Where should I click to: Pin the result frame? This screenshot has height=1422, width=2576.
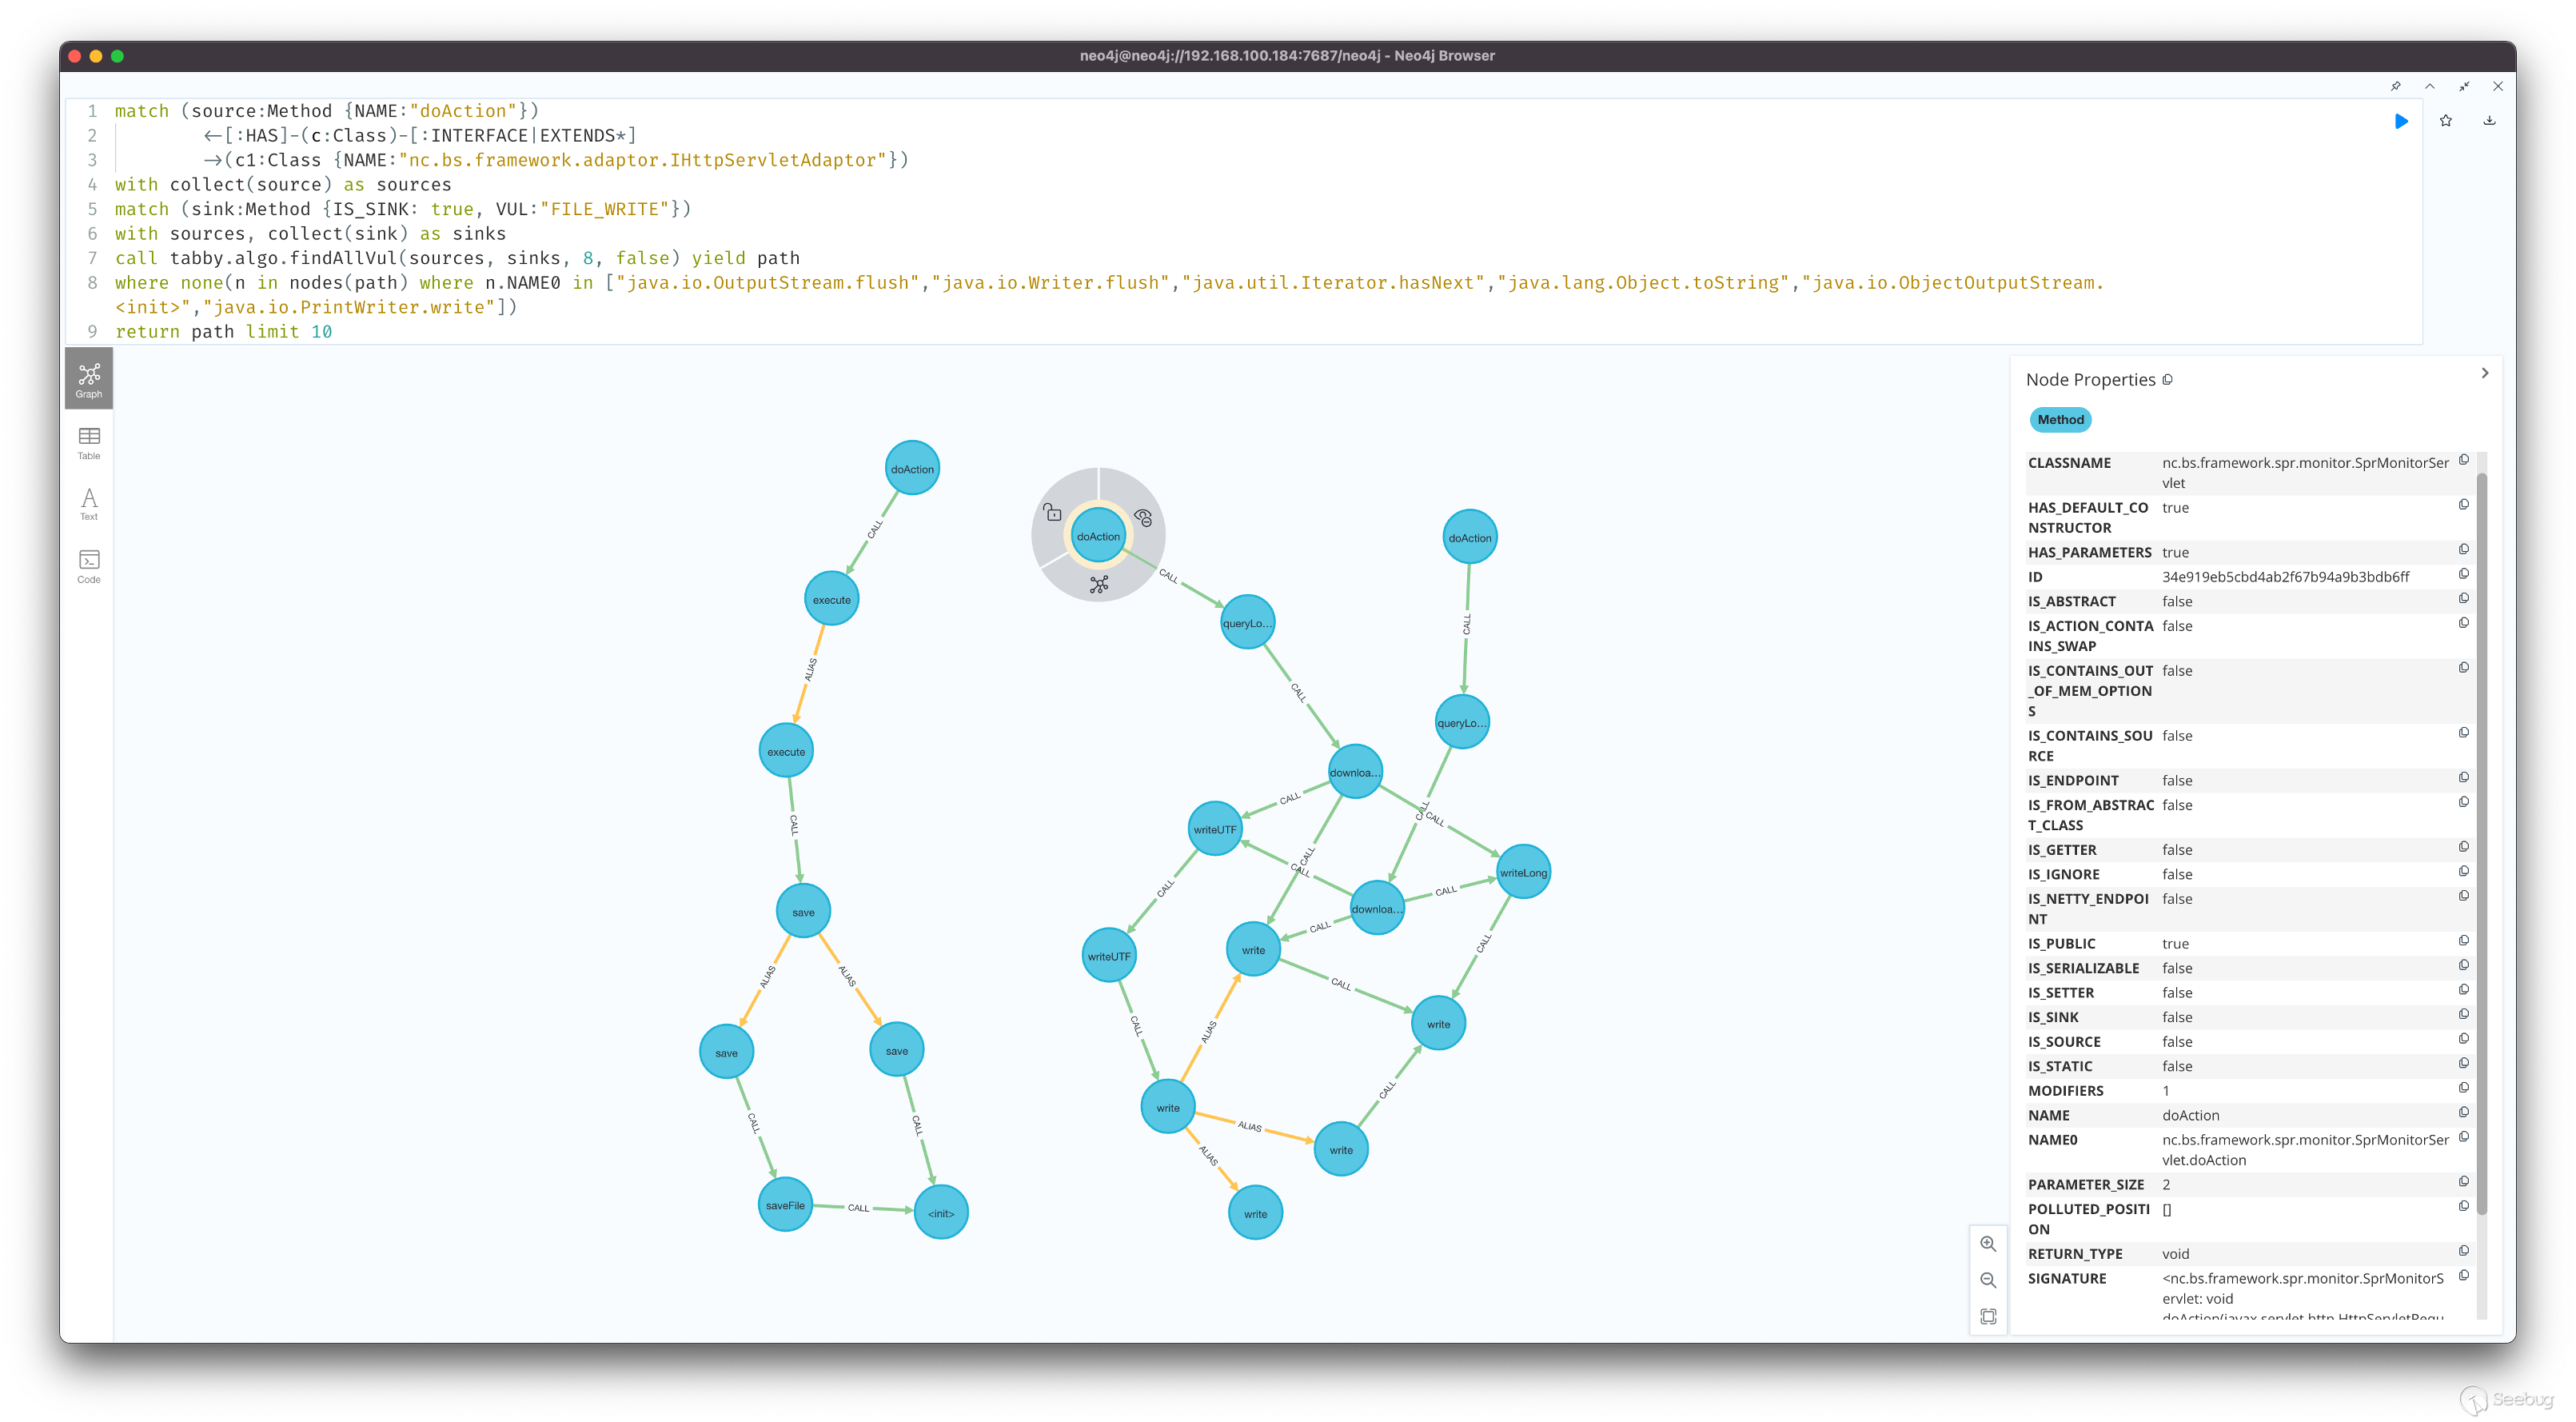coord(2396,86)
